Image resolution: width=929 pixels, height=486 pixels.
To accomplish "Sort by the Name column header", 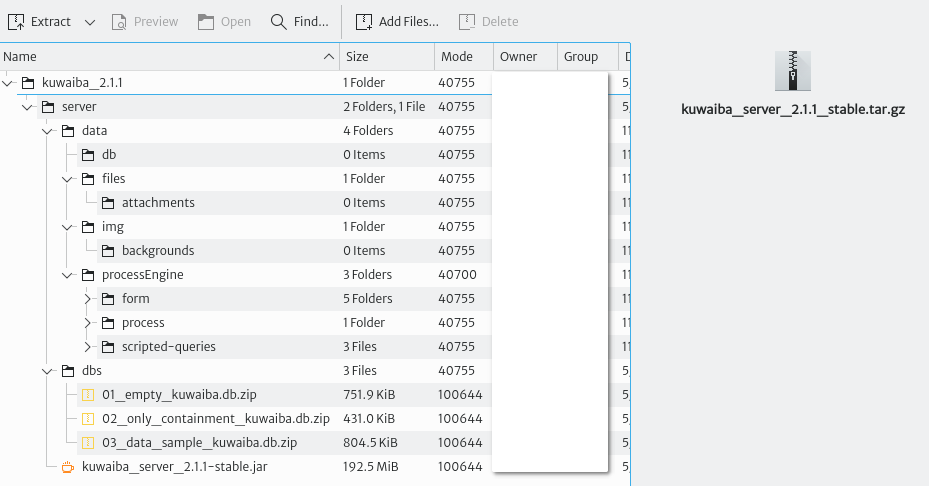I will point(169,57).
